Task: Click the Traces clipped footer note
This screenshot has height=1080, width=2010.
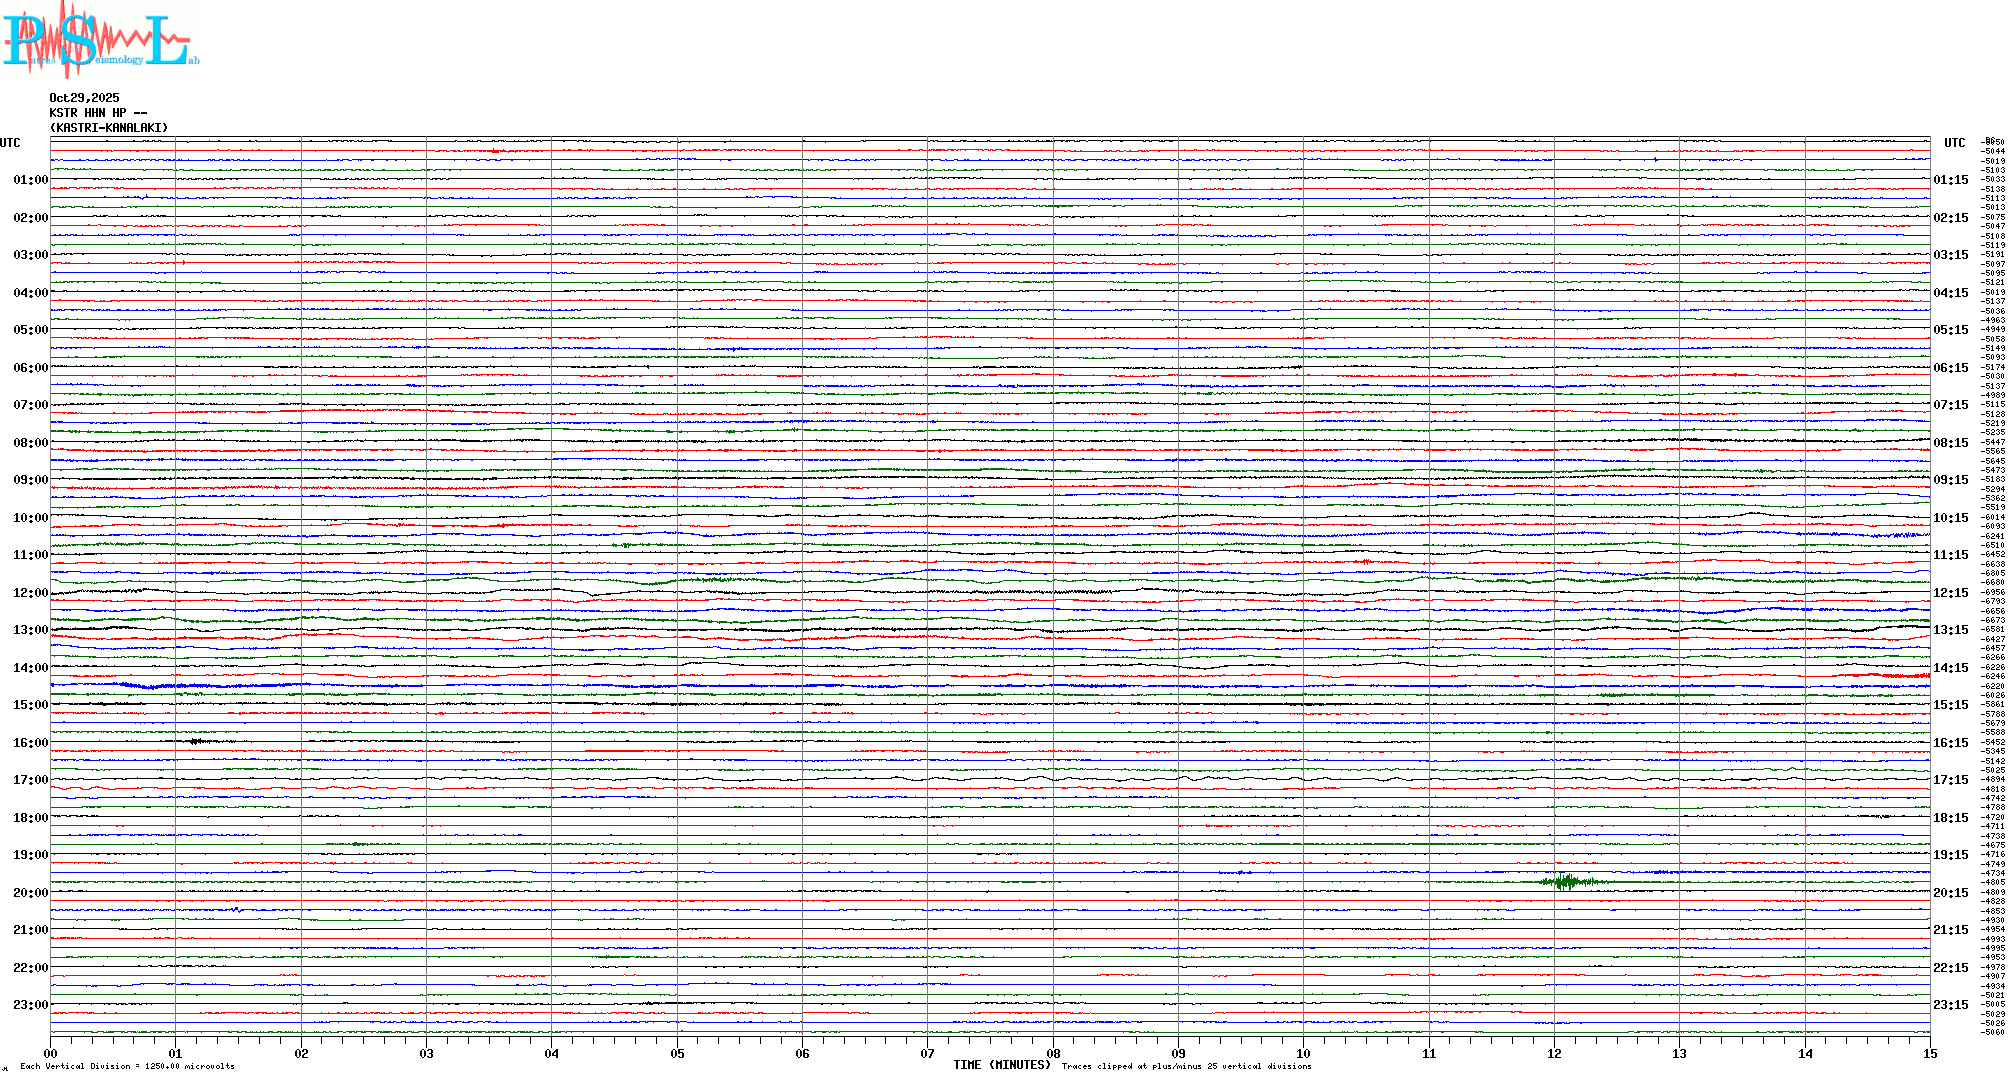Action: coord(1186,1067)
